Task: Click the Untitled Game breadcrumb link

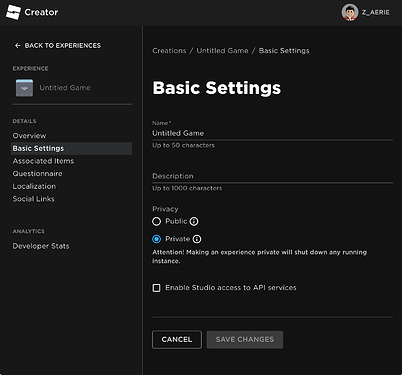Action: (222, 51)
